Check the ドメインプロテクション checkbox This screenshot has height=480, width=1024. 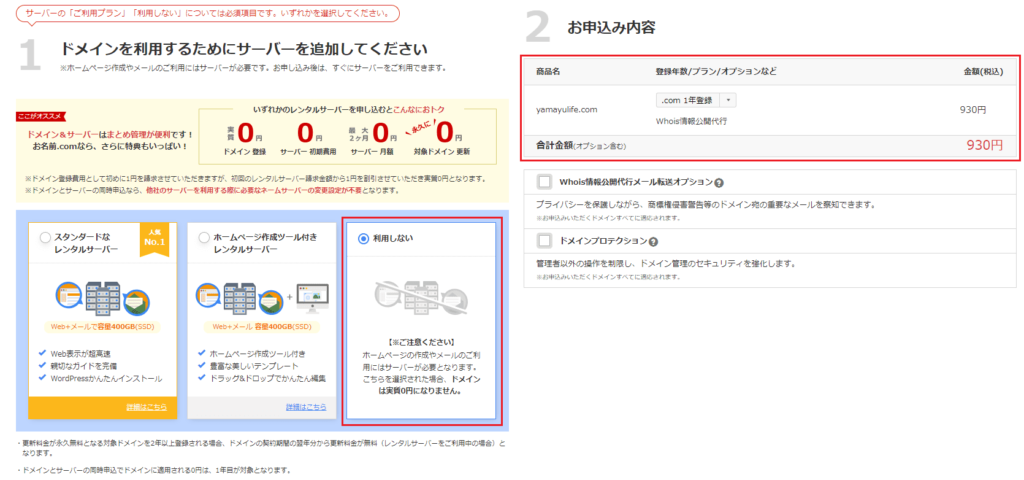tap(544, 241)
